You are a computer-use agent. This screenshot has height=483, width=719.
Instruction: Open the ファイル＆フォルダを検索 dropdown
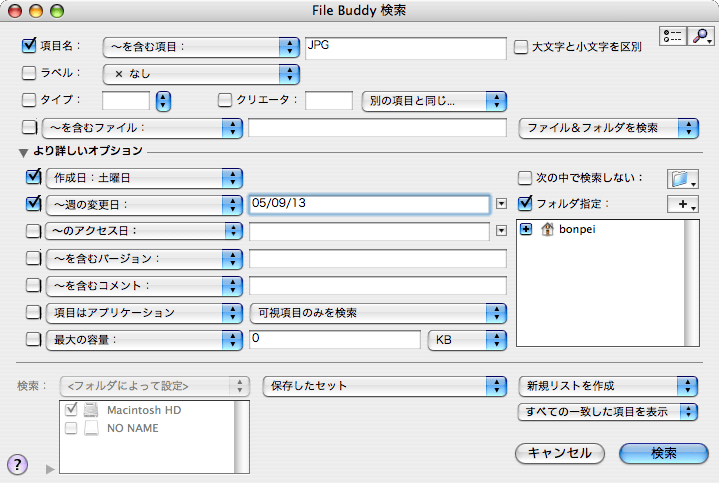click(608, 128)
